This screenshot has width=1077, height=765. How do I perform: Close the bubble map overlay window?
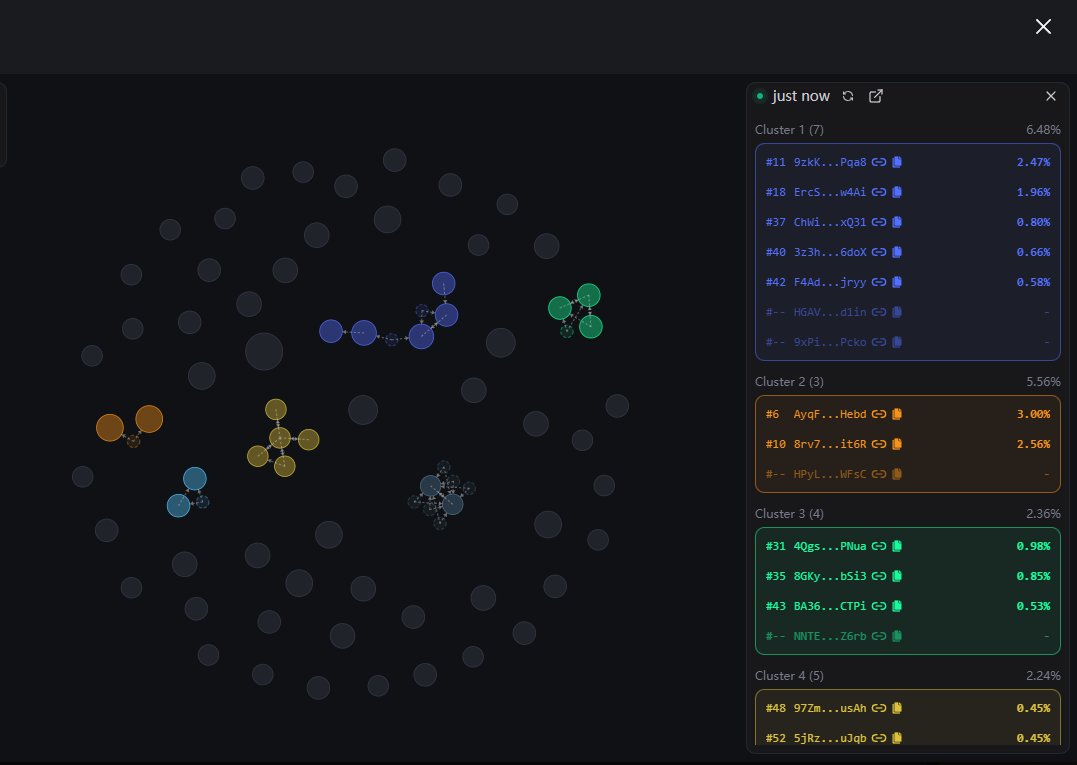(x=1043, y=27)
